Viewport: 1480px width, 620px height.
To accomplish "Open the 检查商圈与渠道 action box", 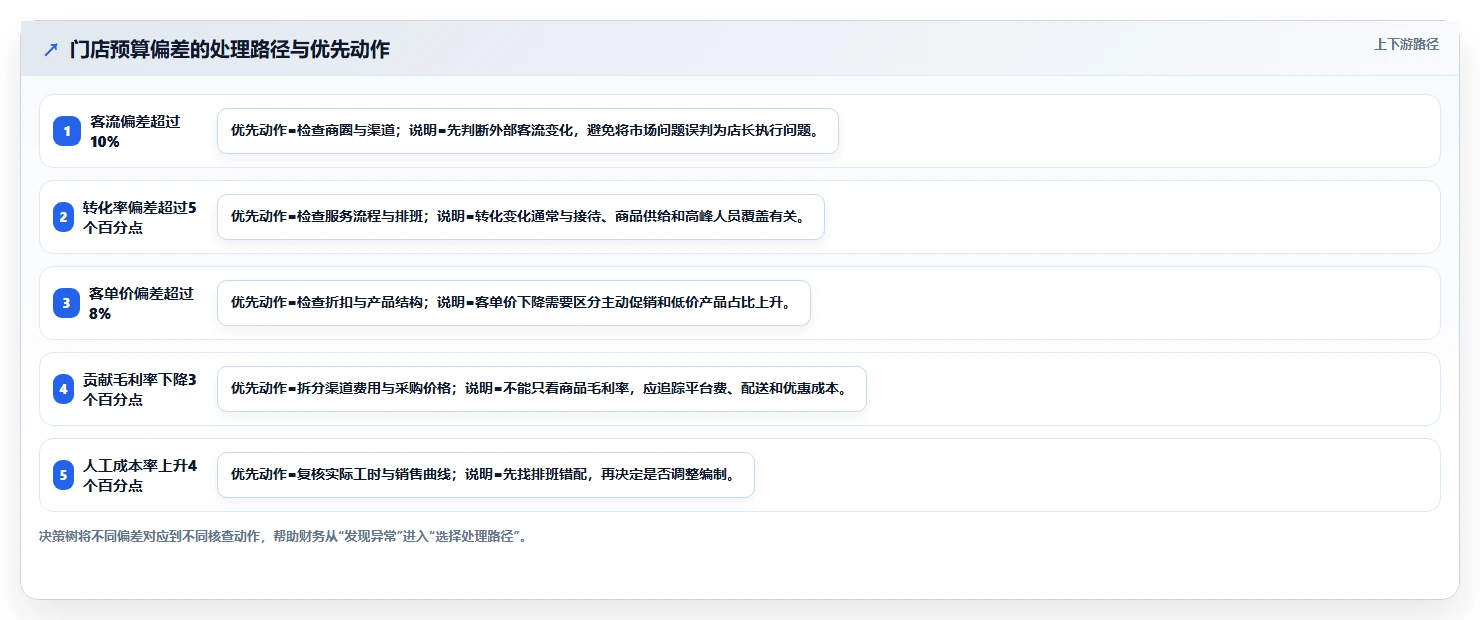I will [527, 131].
